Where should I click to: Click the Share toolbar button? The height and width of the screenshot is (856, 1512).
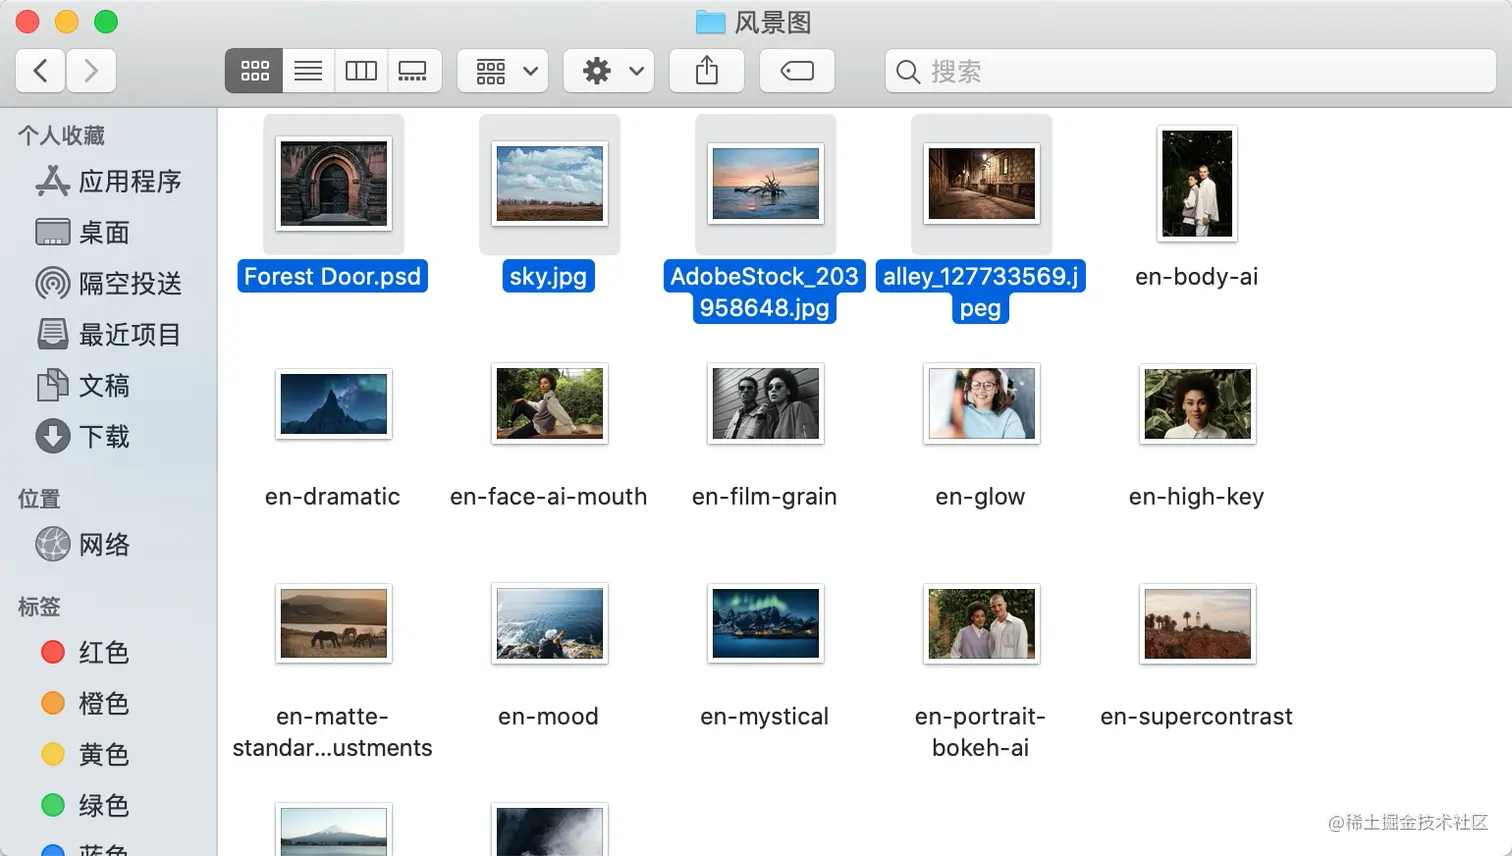(x=707, y=71)
